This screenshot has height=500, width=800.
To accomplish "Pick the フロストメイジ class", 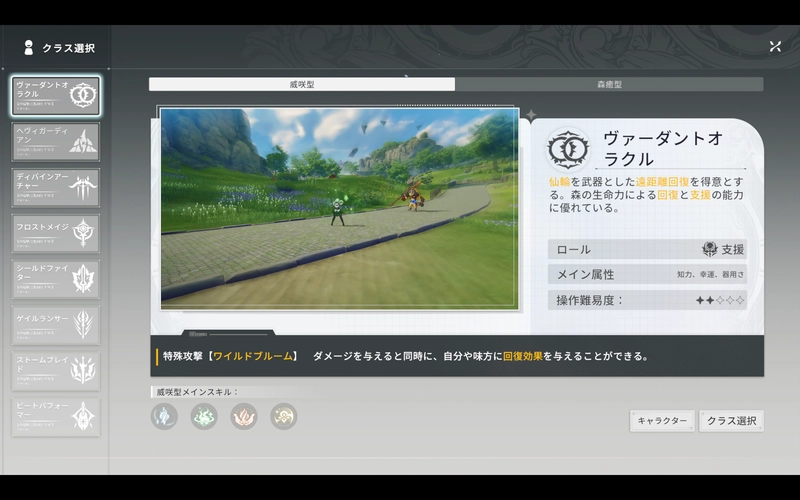I will (56, 233).
